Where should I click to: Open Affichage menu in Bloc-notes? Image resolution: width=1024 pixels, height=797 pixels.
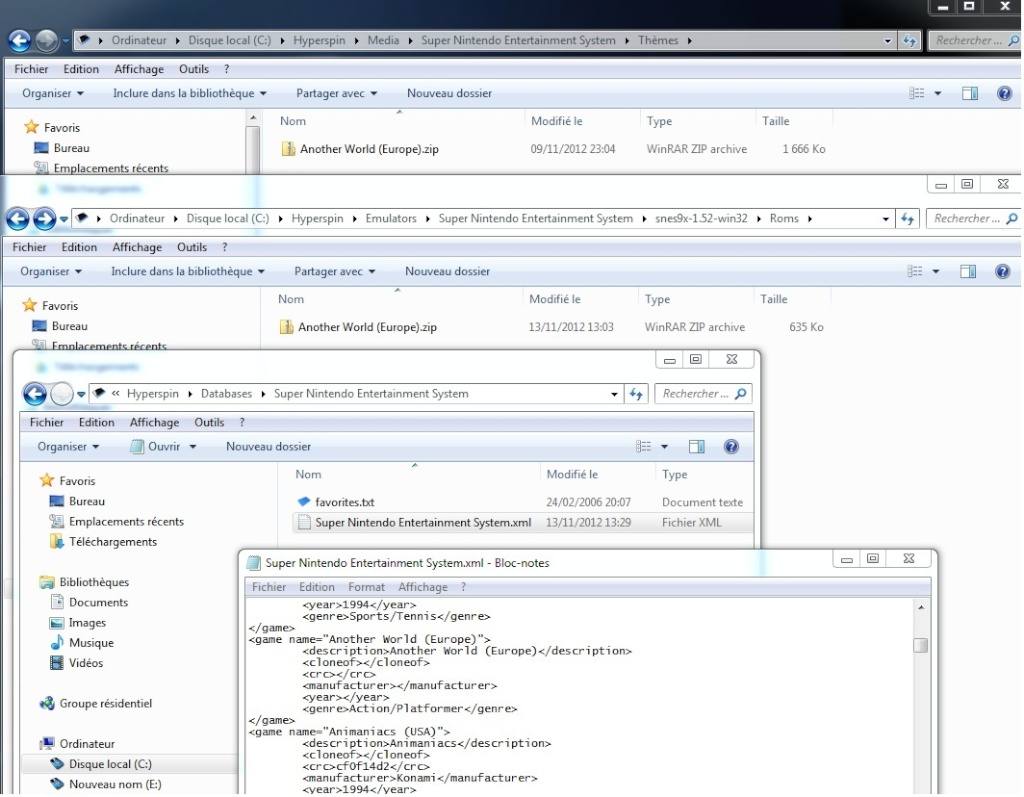click(x=423, y=587)
